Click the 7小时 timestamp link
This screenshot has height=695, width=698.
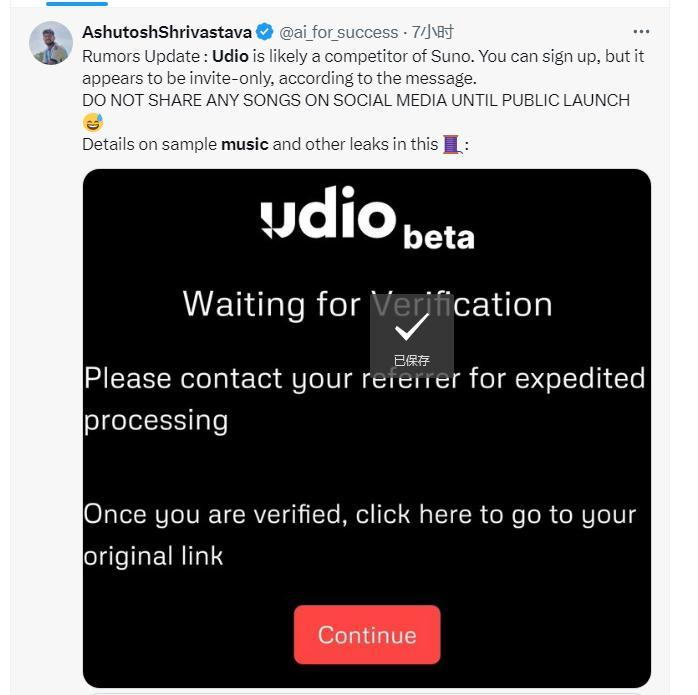(432, 32)
